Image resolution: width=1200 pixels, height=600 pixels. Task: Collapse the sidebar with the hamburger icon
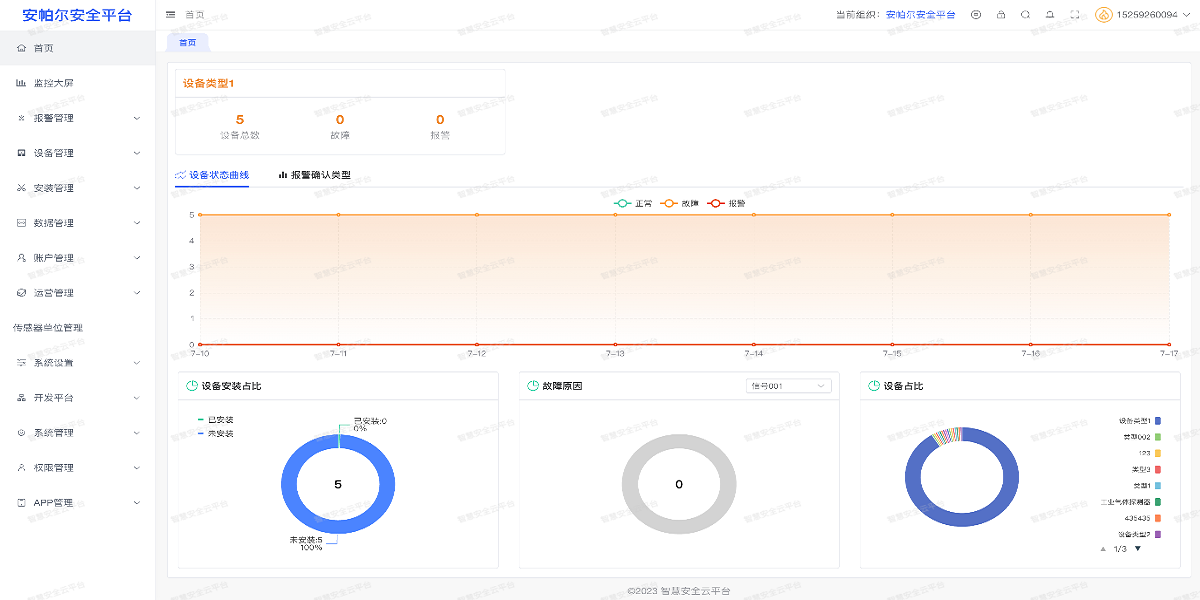[169, 14]
